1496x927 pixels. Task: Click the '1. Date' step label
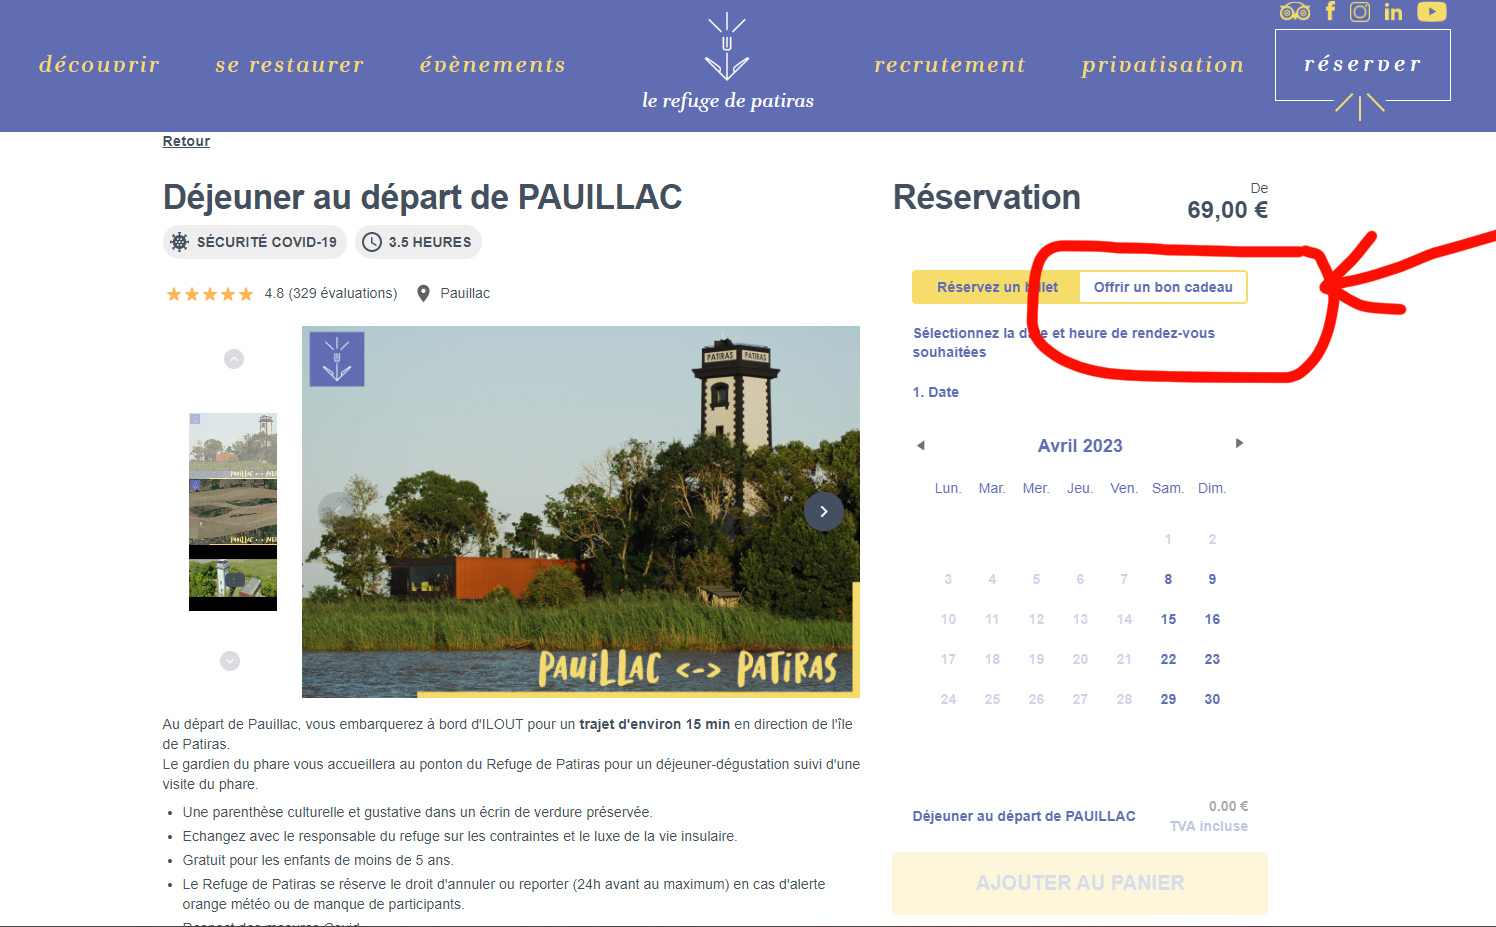point(936,392)
